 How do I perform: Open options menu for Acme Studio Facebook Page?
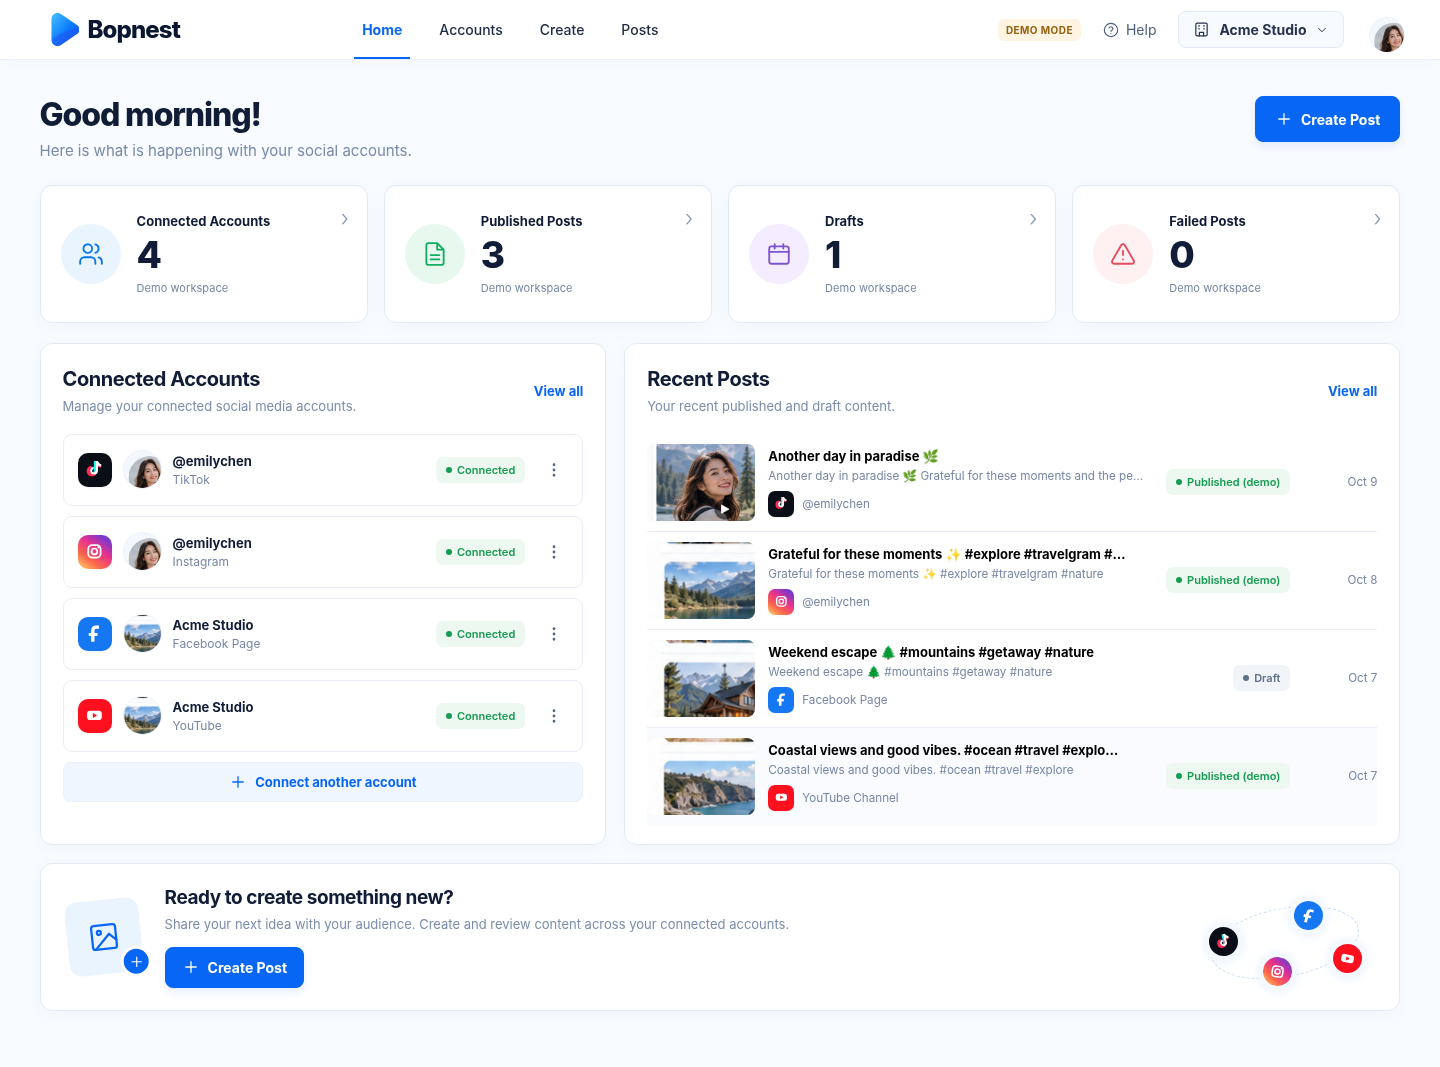(x=554, y=634)
